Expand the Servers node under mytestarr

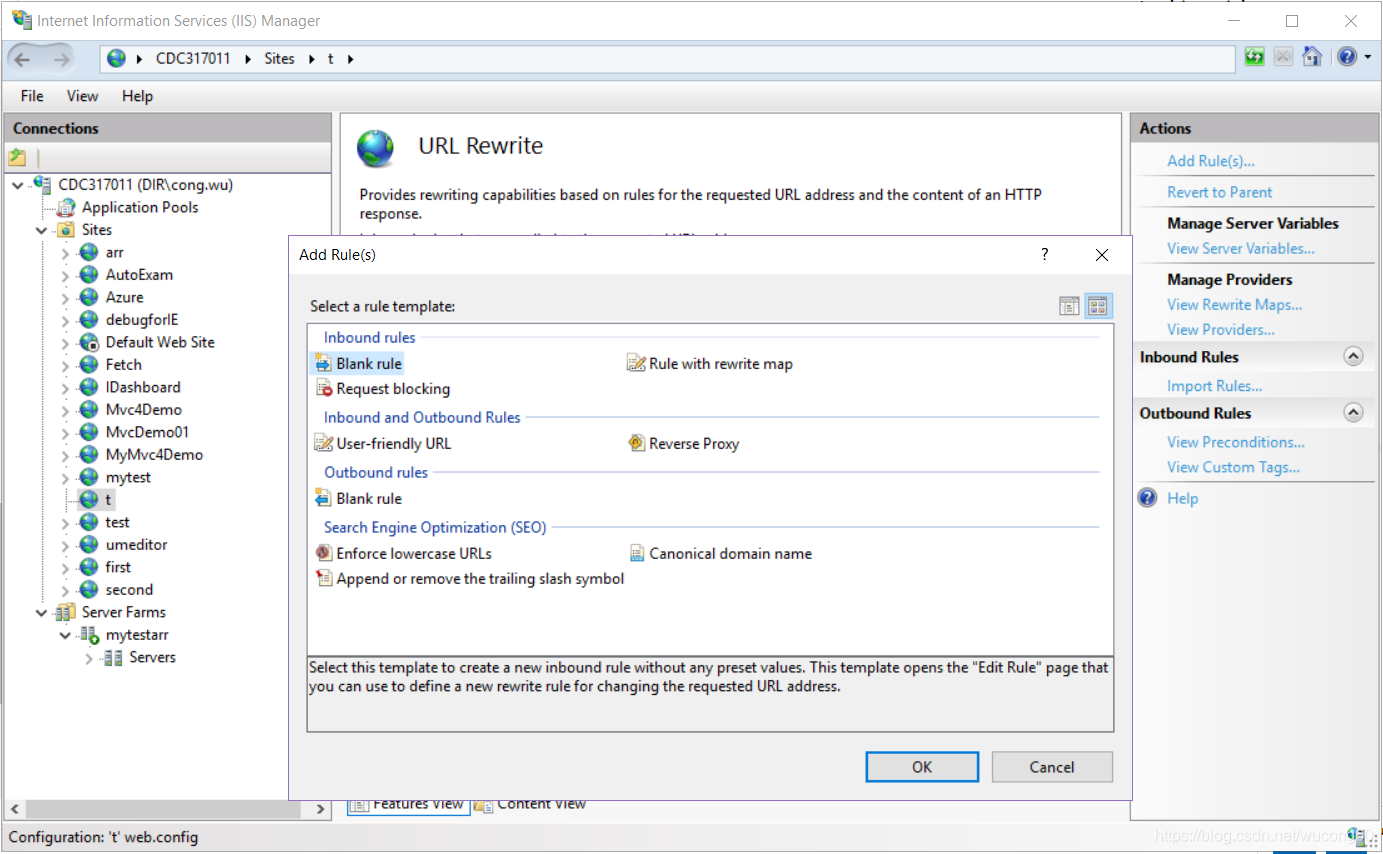89,658
